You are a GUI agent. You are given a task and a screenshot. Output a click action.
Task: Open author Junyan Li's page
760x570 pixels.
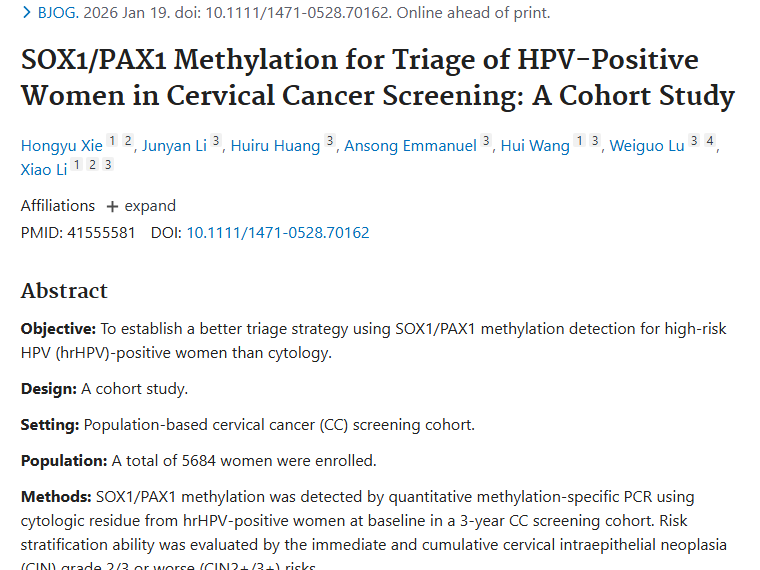click(x=174, y=146)
